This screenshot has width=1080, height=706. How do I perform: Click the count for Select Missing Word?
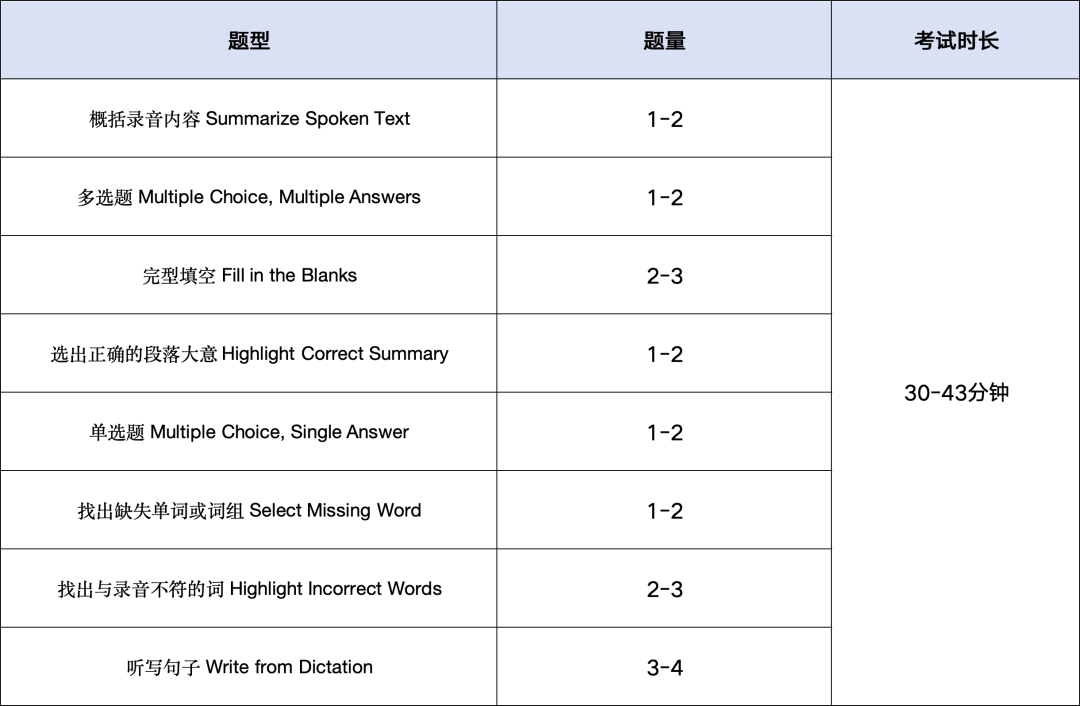(x=664, y=510)
